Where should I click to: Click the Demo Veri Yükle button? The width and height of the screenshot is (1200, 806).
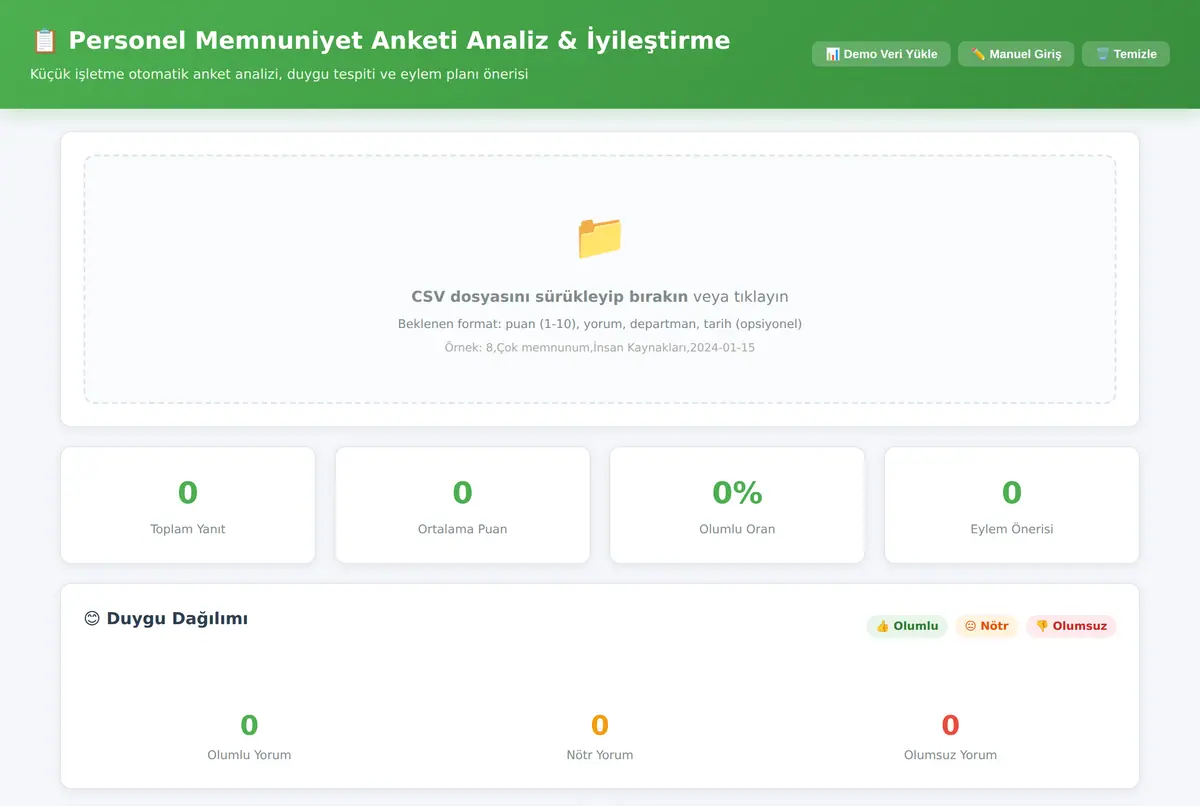(881, 54)
